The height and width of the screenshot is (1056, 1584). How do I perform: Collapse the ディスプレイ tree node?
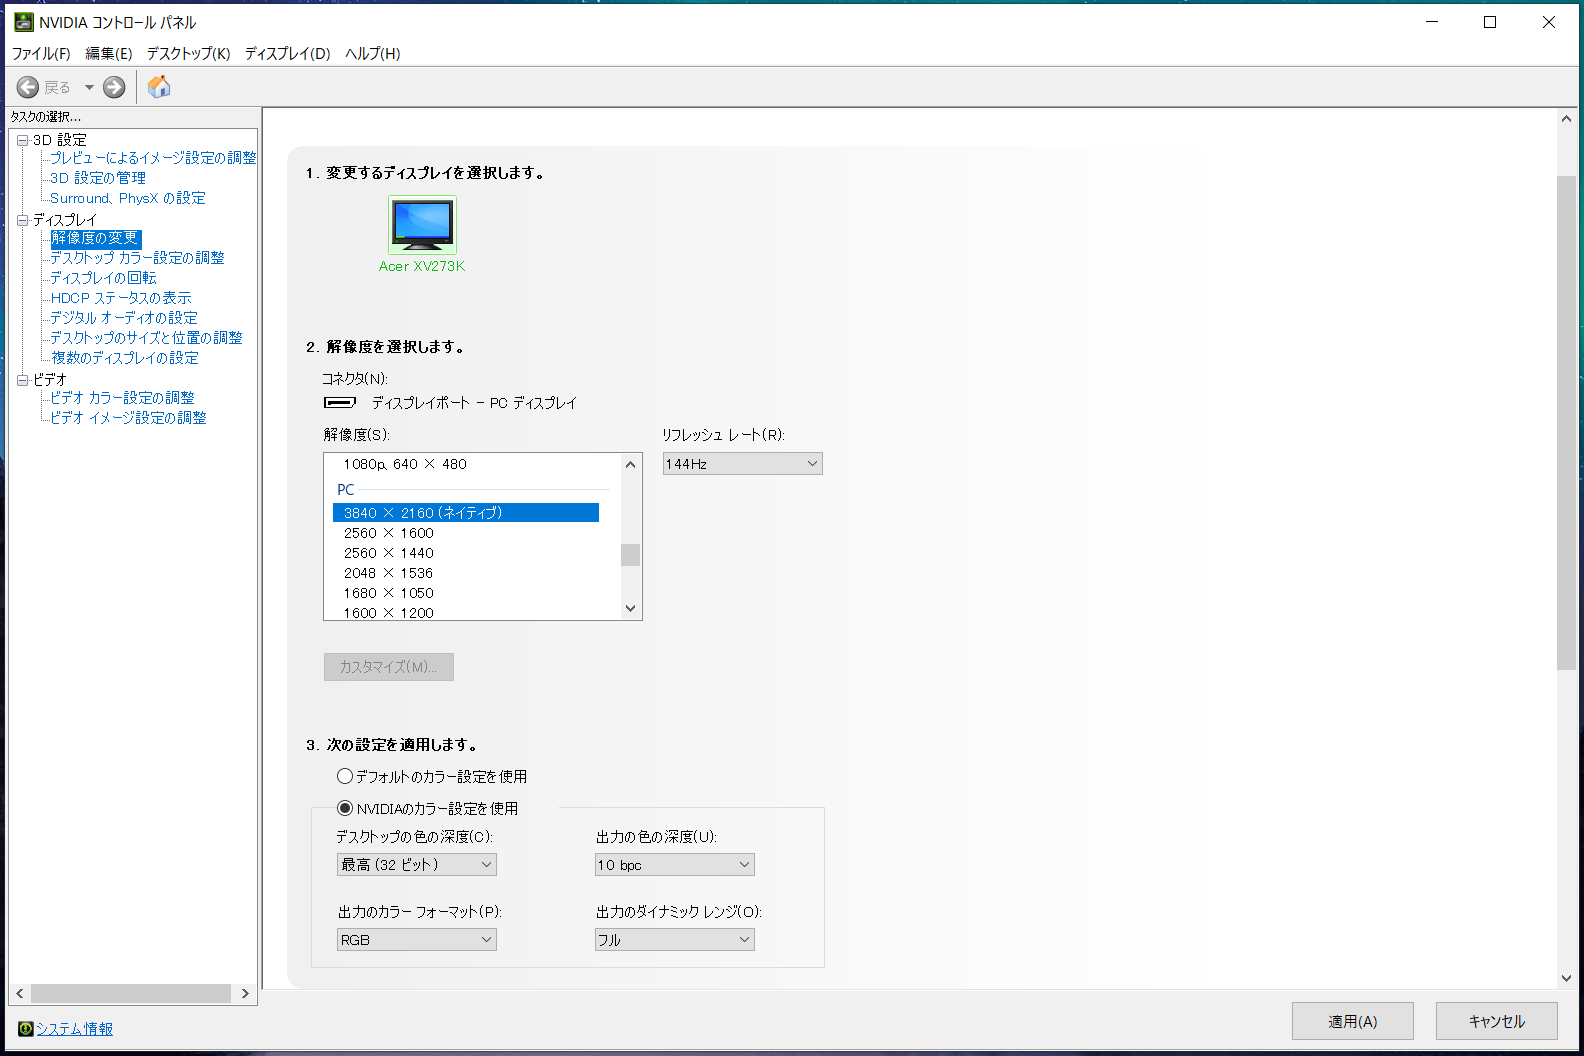tap(22, 220)
